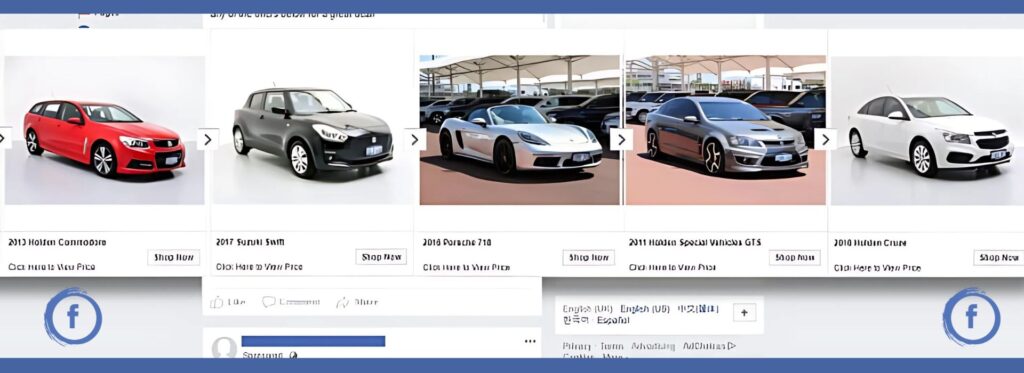This screenshot has height=373, width=1024.
Task: Click Shop Now for the 2016 Holden Cruze
Action: (x=999, y=257)
